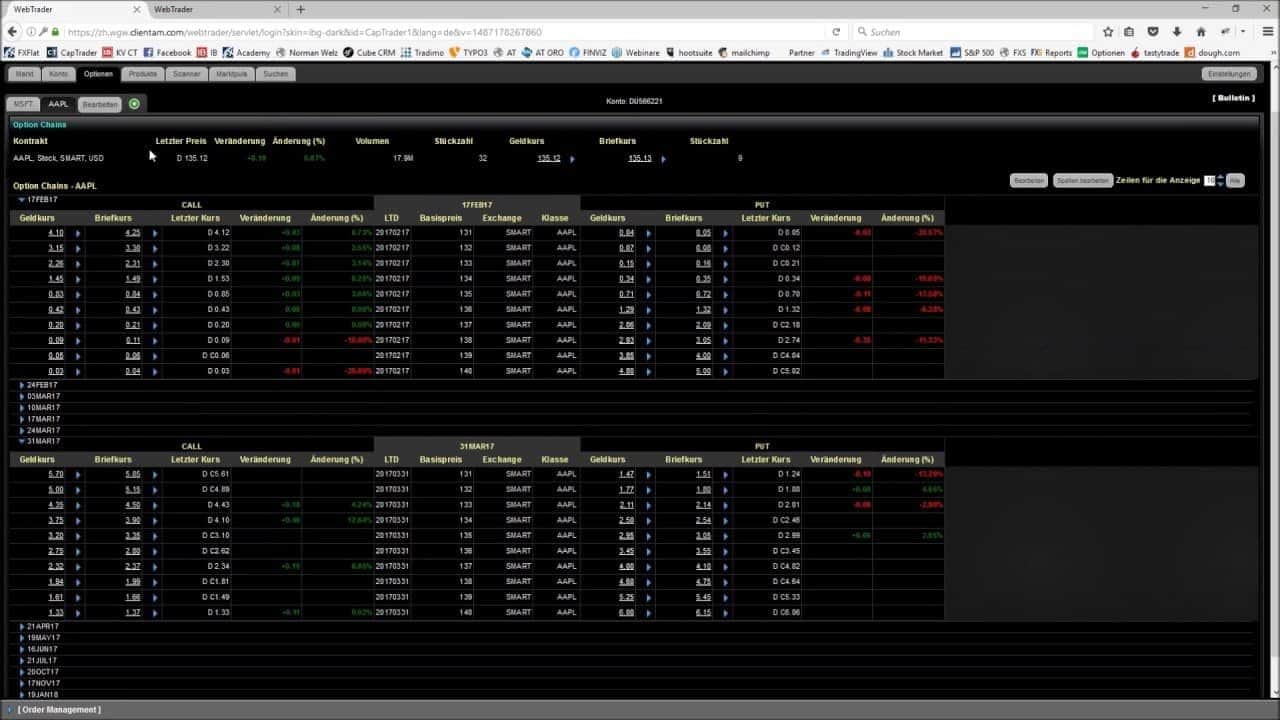Expand the 19JAN18 expiry section
Viewport: 1280px width, 720px height.
(x=22, y=694)
